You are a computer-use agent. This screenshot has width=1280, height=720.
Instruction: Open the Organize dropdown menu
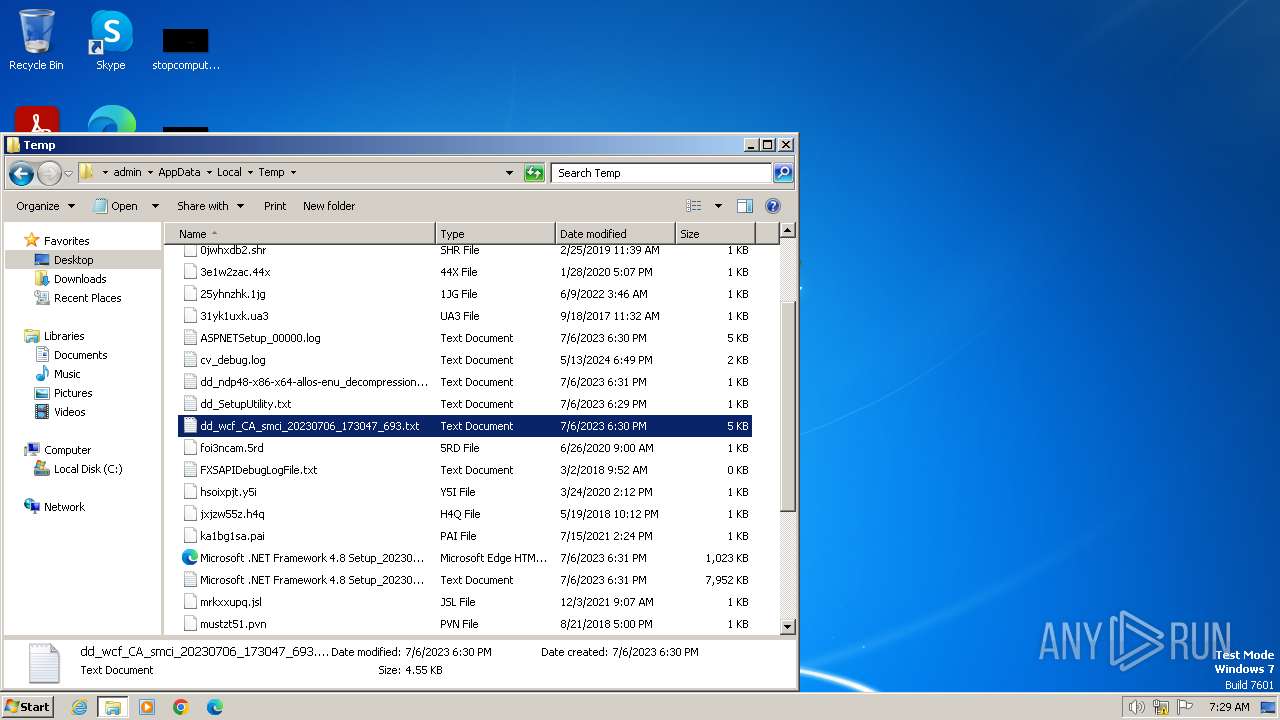point(45,206)
